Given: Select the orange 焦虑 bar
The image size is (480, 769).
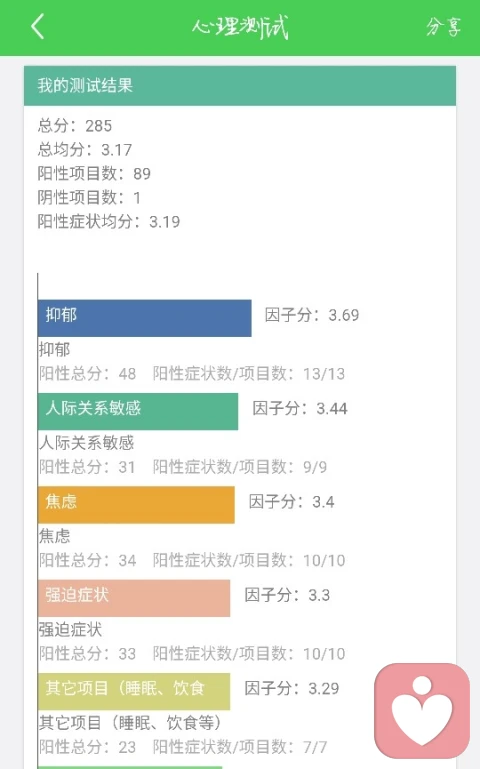Looking at the screenshot, I should point(136,505).
